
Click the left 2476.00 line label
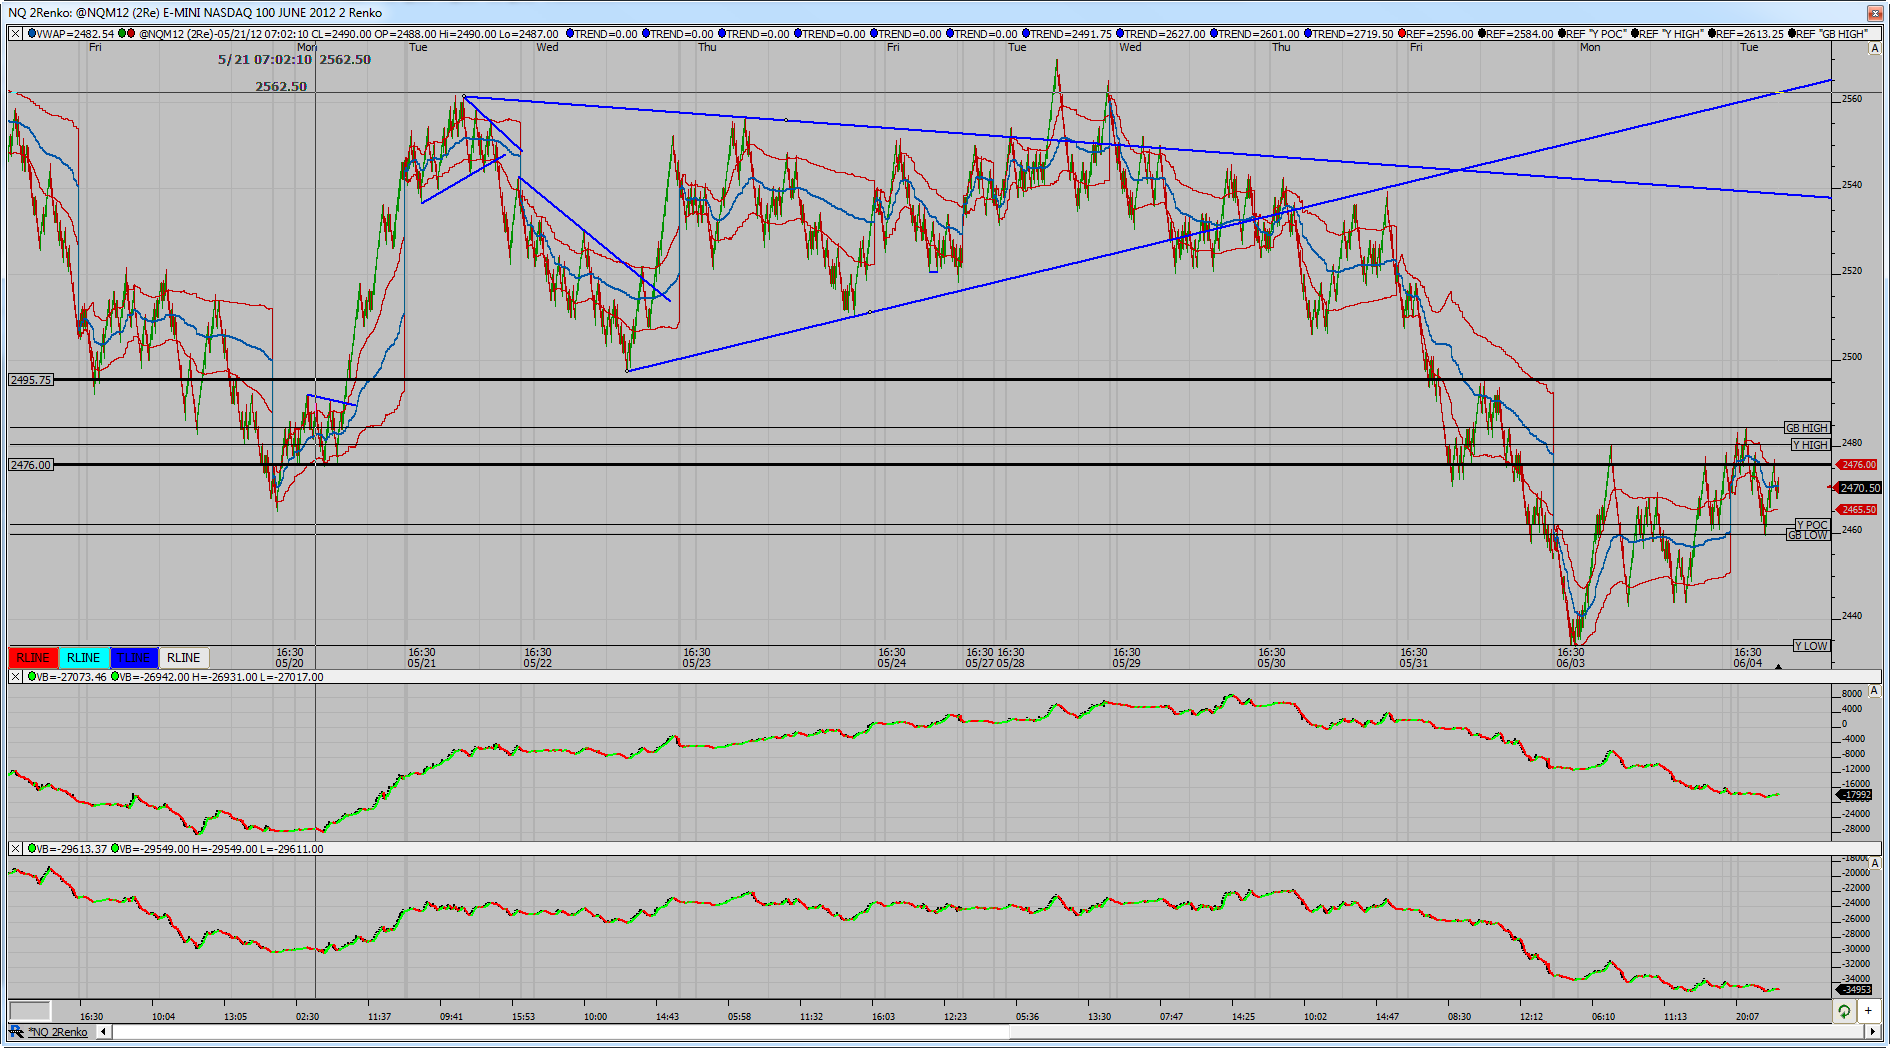coord(31,465)
